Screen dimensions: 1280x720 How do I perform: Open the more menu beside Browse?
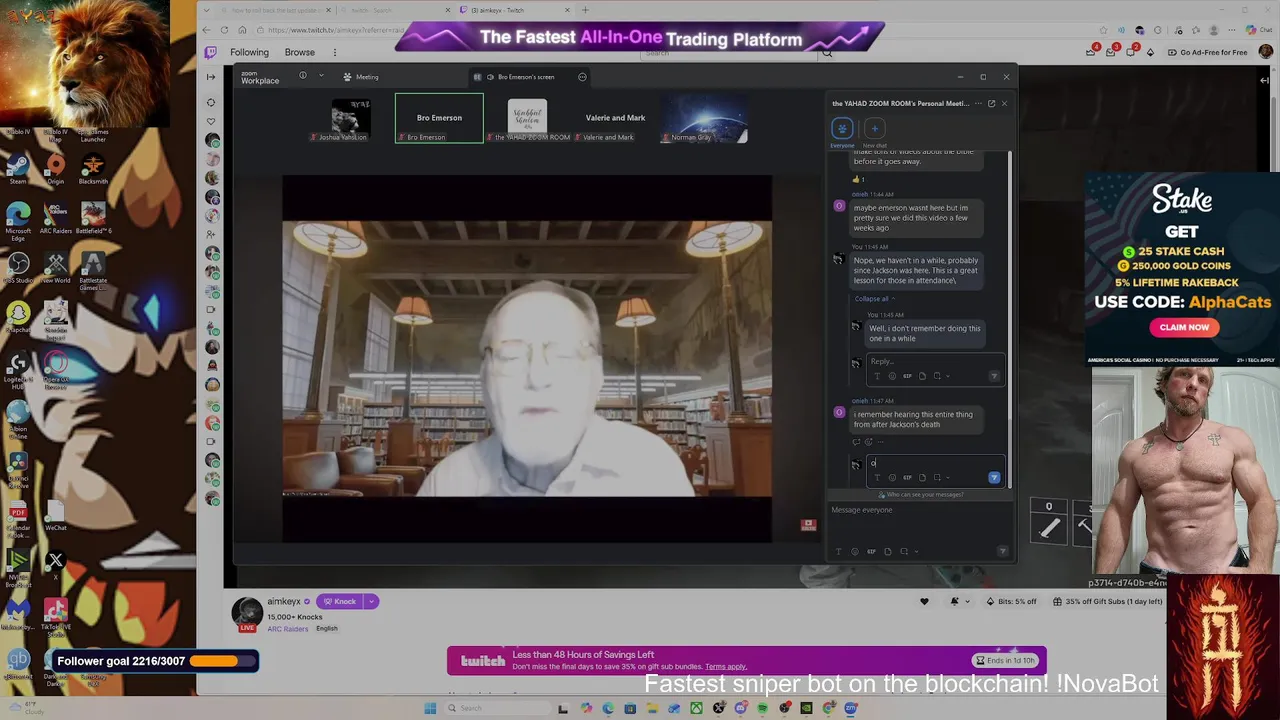(x=334, y=52)
